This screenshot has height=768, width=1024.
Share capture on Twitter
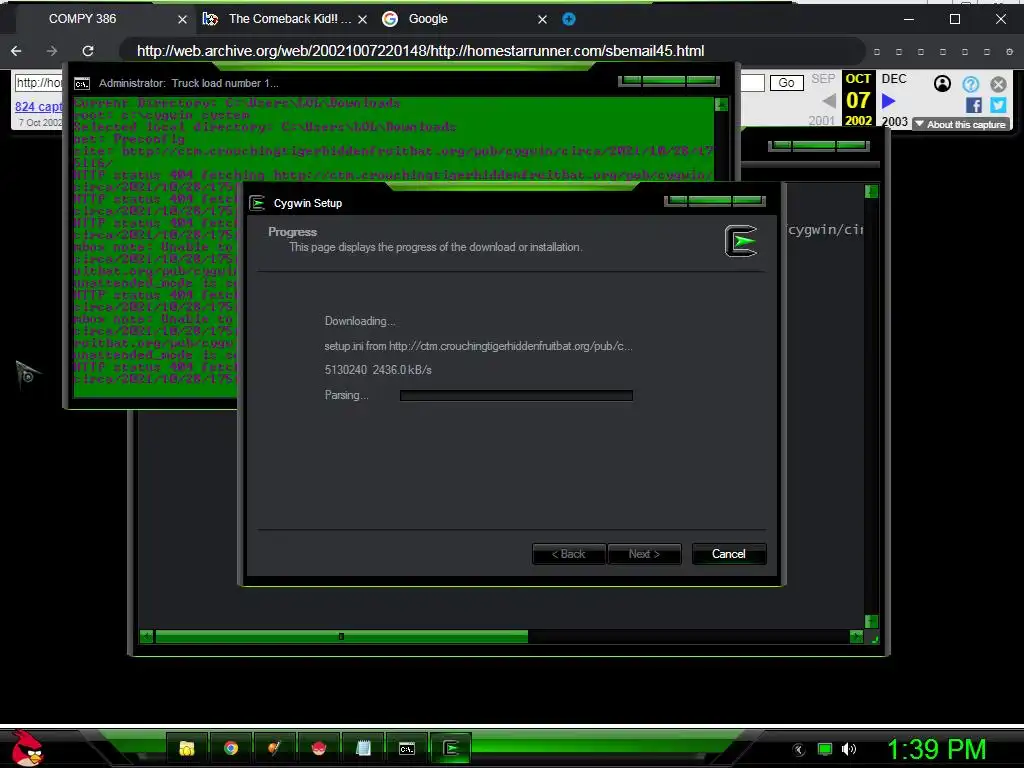998,105
